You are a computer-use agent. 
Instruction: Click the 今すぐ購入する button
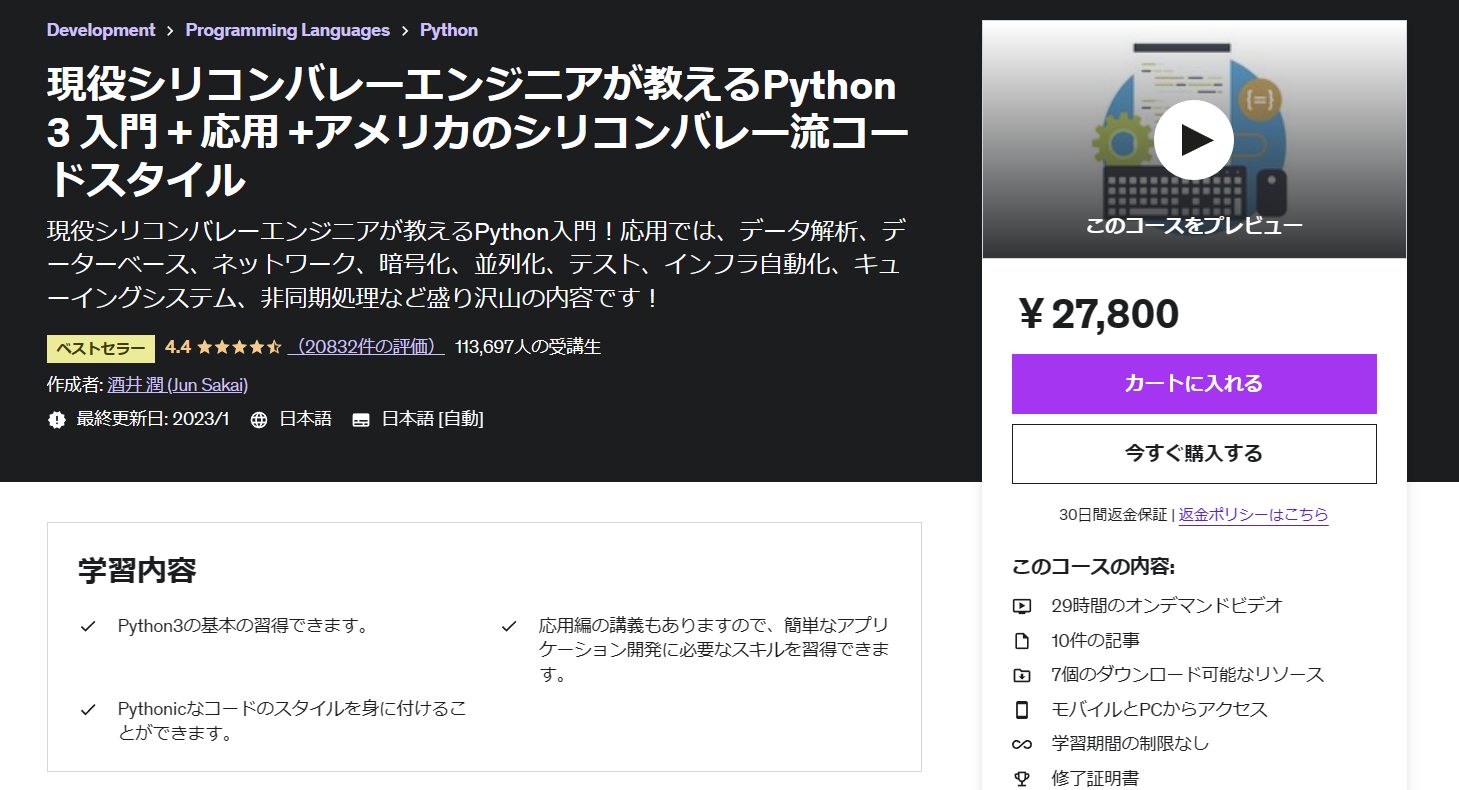pos(1194,453)
